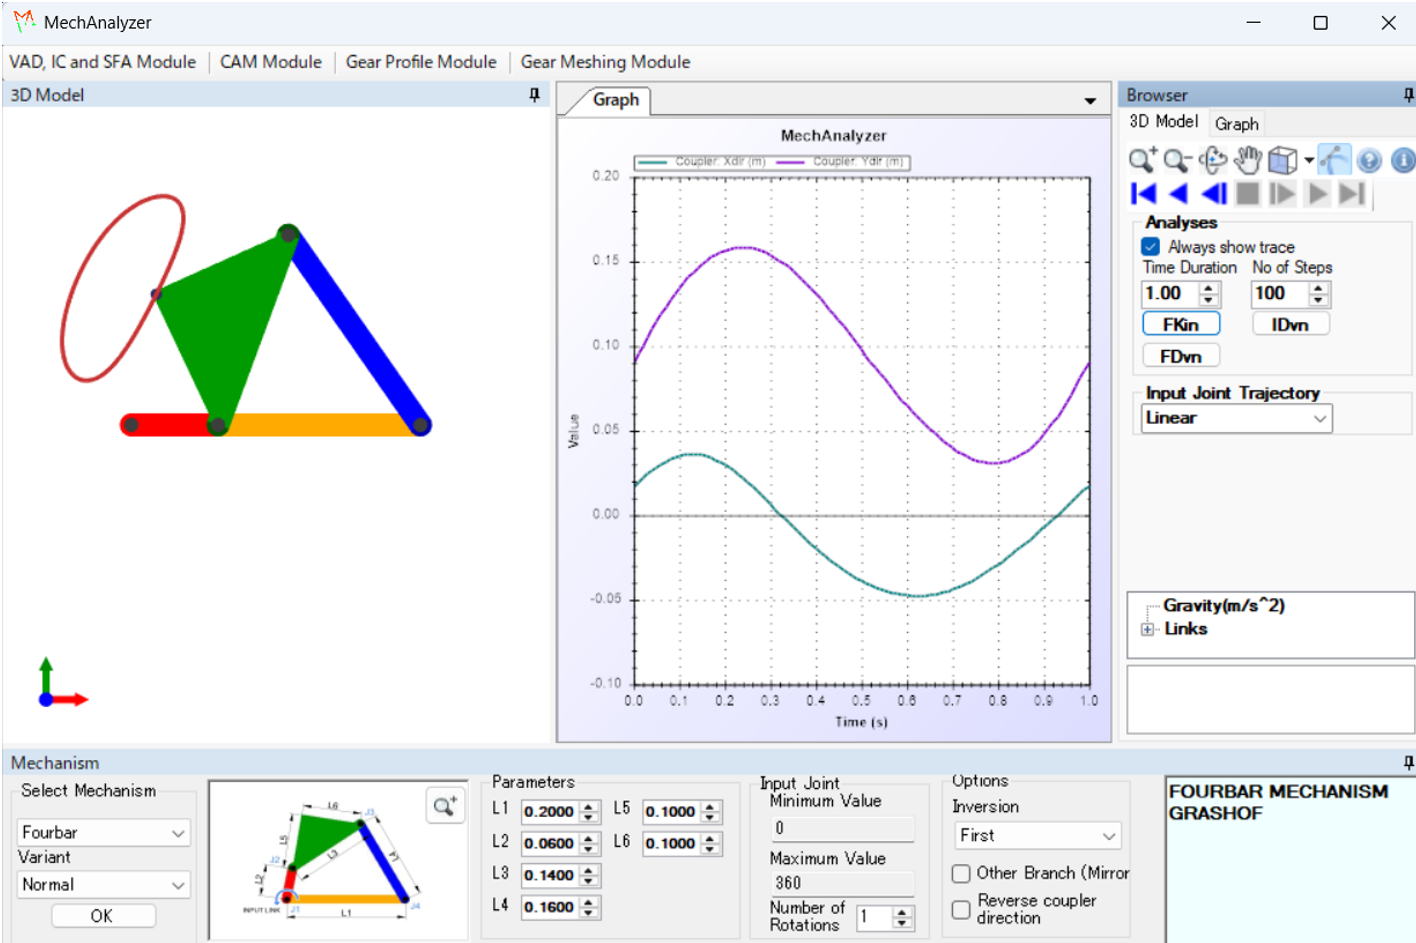Click the zoom out magnifier icon
This screenshot has height=943, width=1416.
point(1177,160)
